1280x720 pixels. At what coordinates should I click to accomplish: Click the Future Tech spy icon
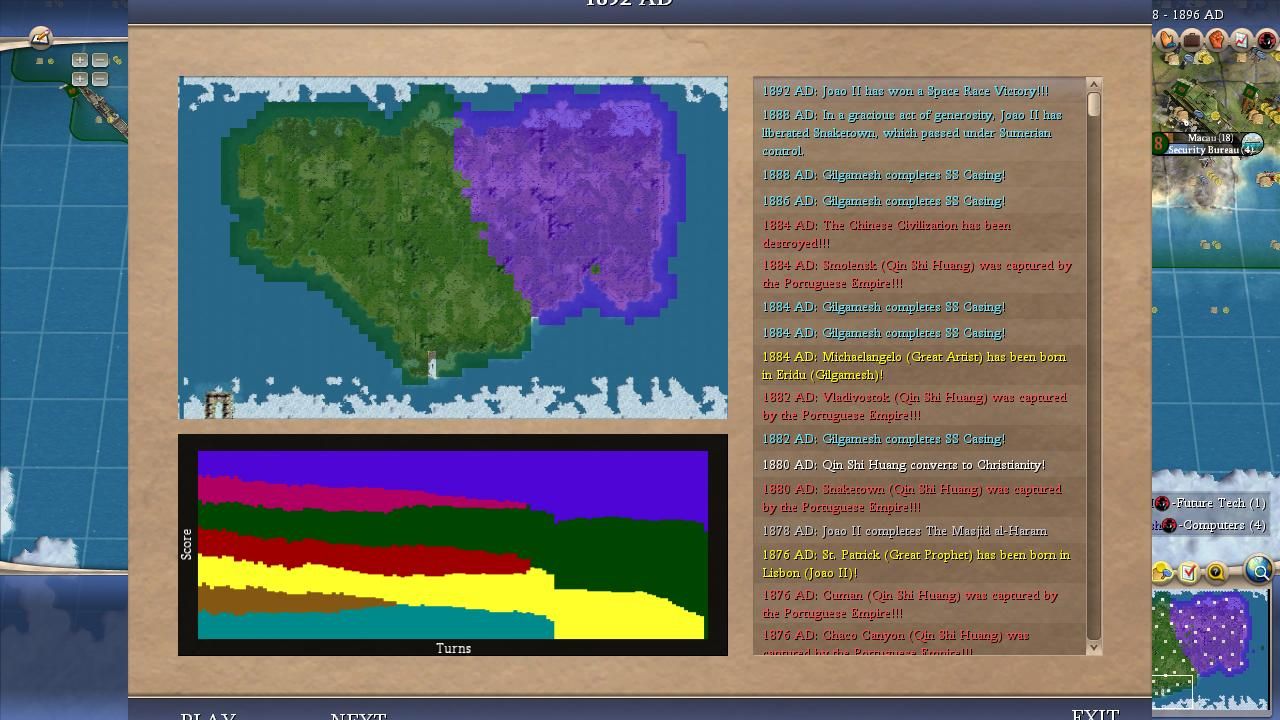click(1162, 503)
